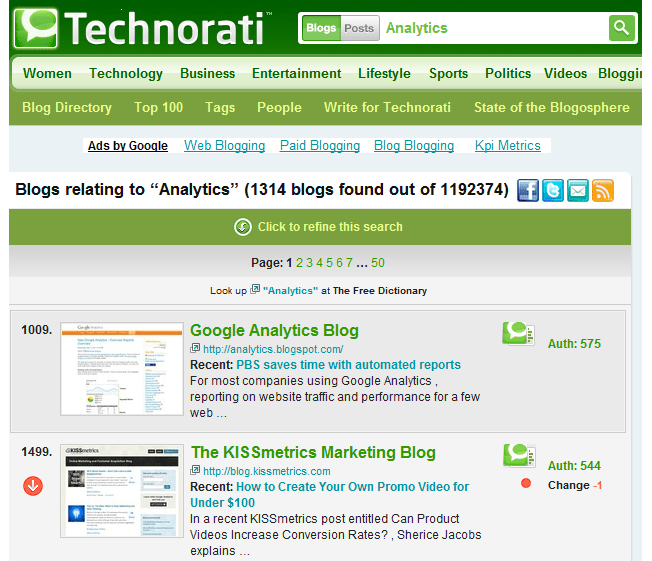652x561 pixels.
Task: Click Technorati authority icon for Google Analytics Blog
Action: (518, 334)
